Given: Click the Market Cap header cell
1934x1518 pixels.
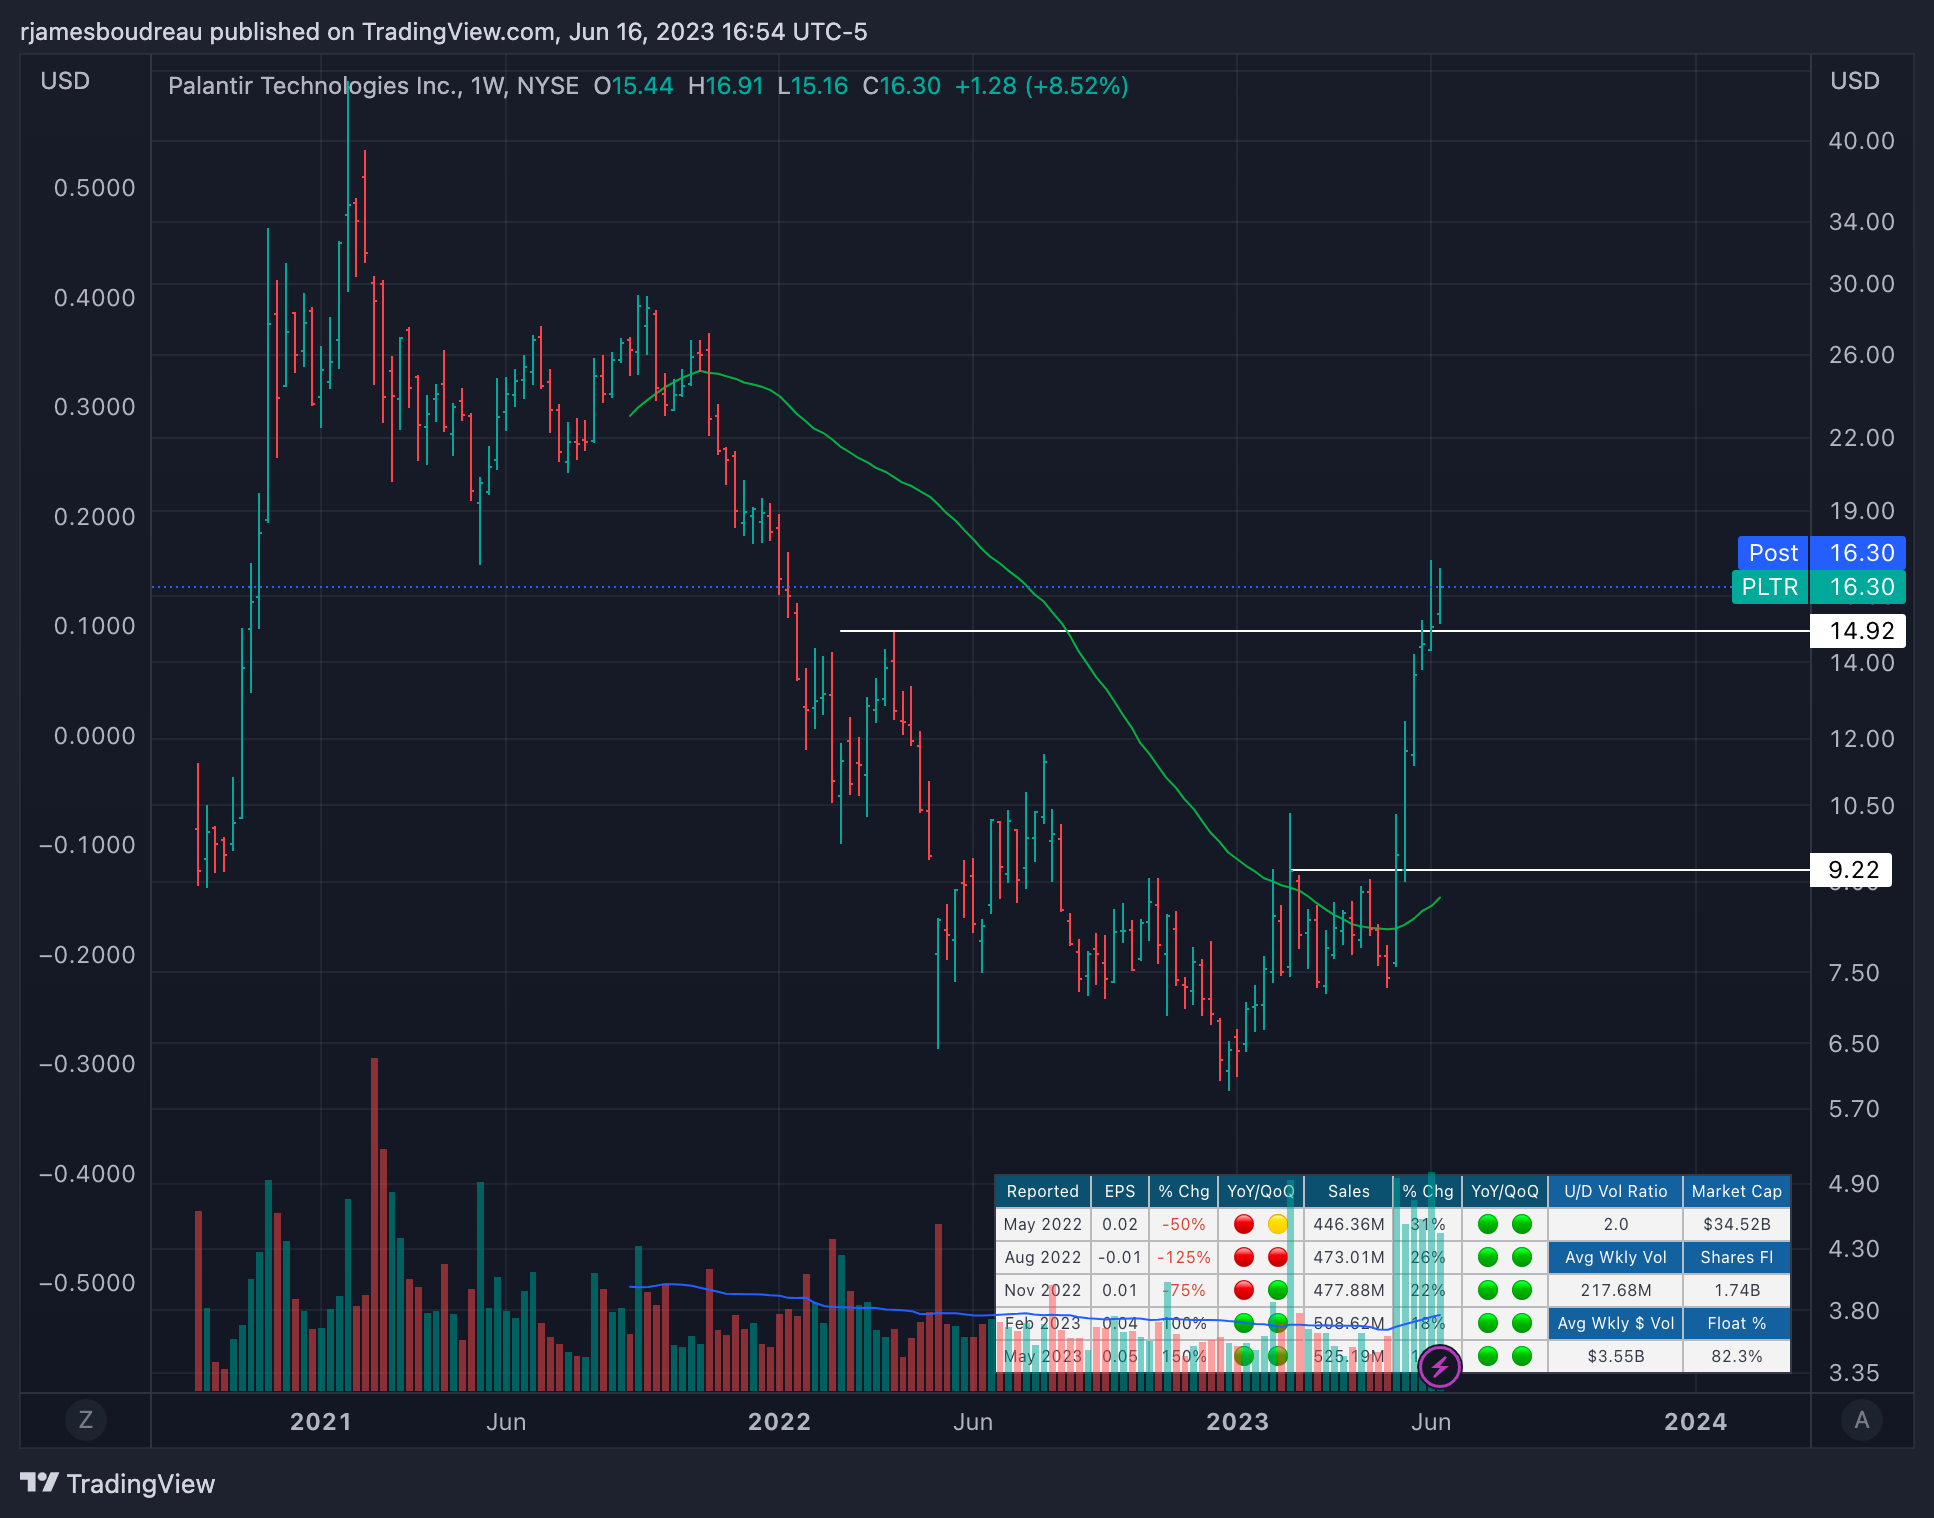Looking at the screenshot, I should 1736,1191.
